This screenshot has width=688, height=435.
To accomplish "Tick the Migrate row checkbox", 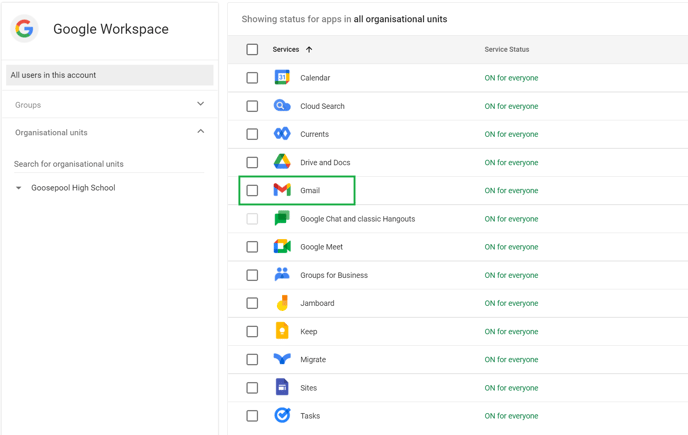I will [x=252, y=360].
